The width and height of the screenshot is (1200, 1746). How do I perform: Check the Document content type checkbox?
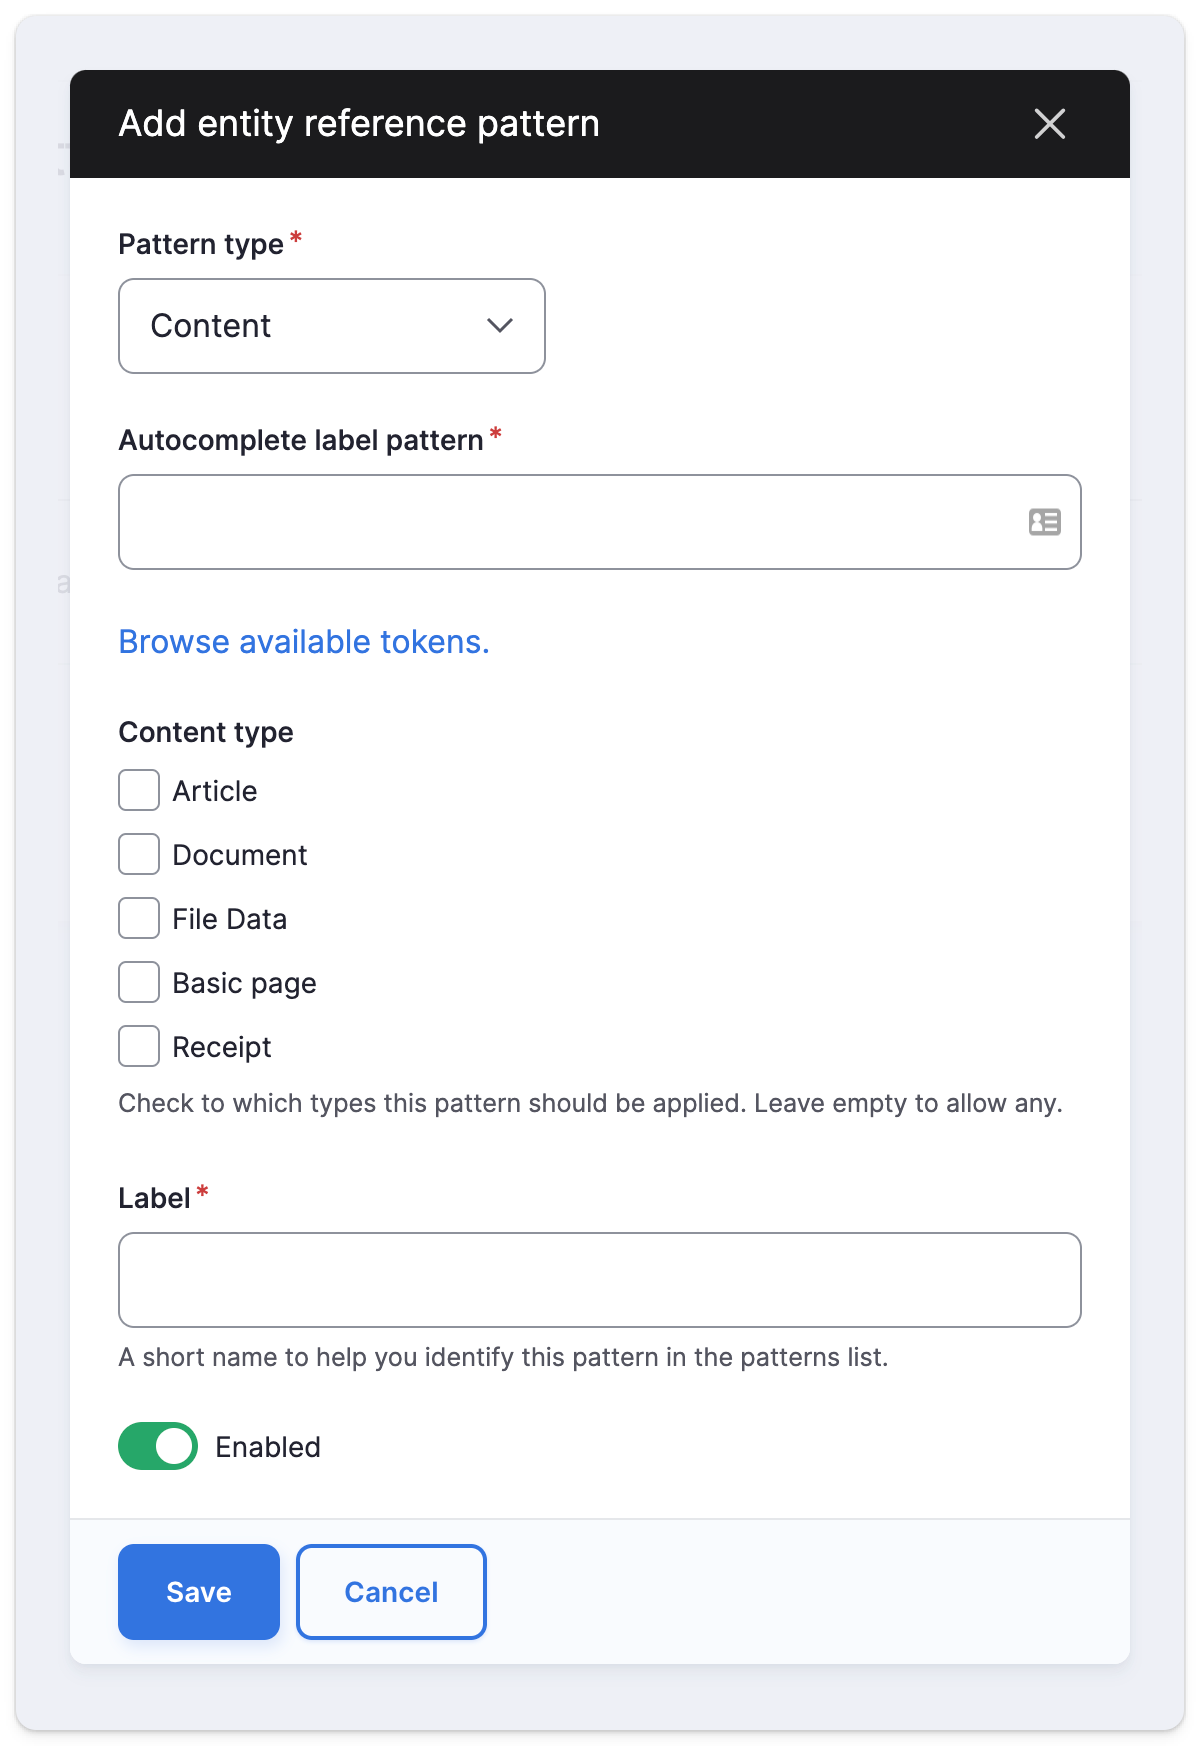click(x=139, y=854)
